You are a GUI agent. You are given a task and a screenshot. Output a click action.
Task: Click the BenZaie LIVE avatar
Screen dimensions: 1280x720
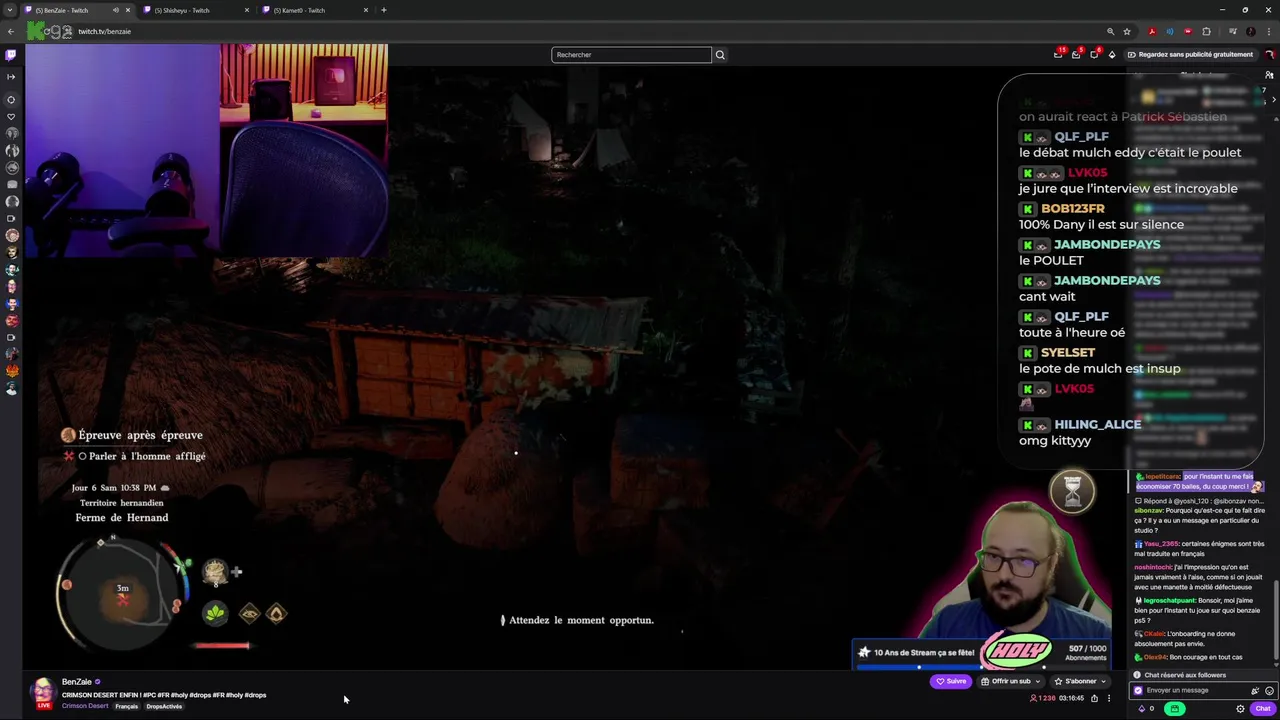click(x=43, y=692)
